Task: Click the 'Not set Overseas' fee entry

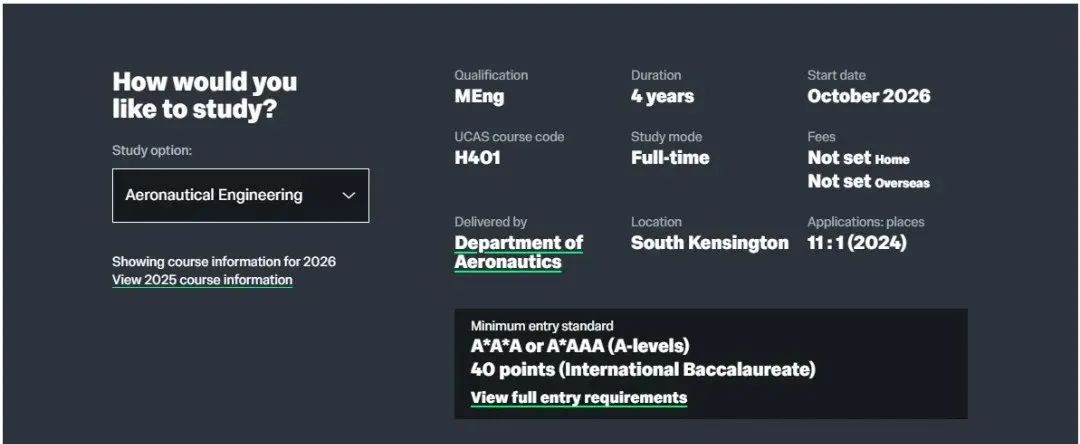Action: pos(869,182)
